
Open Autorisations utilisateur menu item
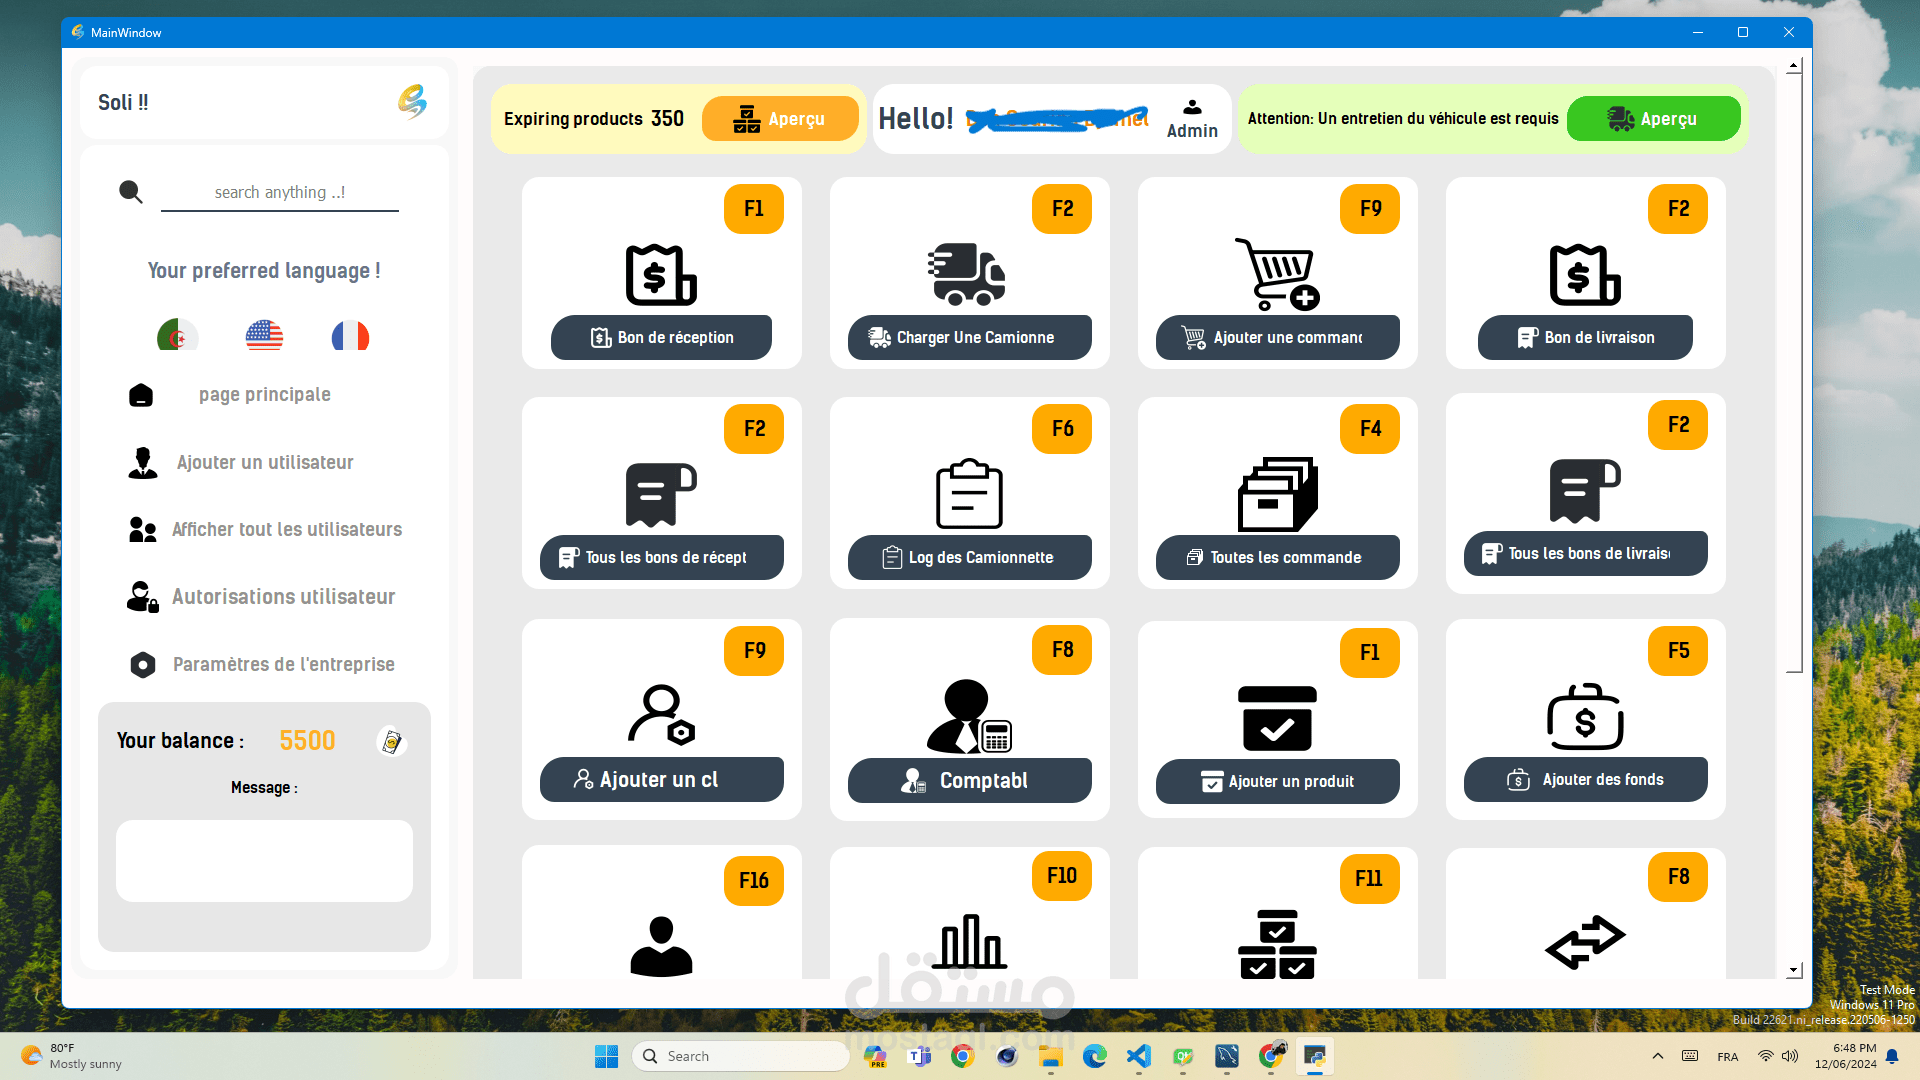coord(283,597)
